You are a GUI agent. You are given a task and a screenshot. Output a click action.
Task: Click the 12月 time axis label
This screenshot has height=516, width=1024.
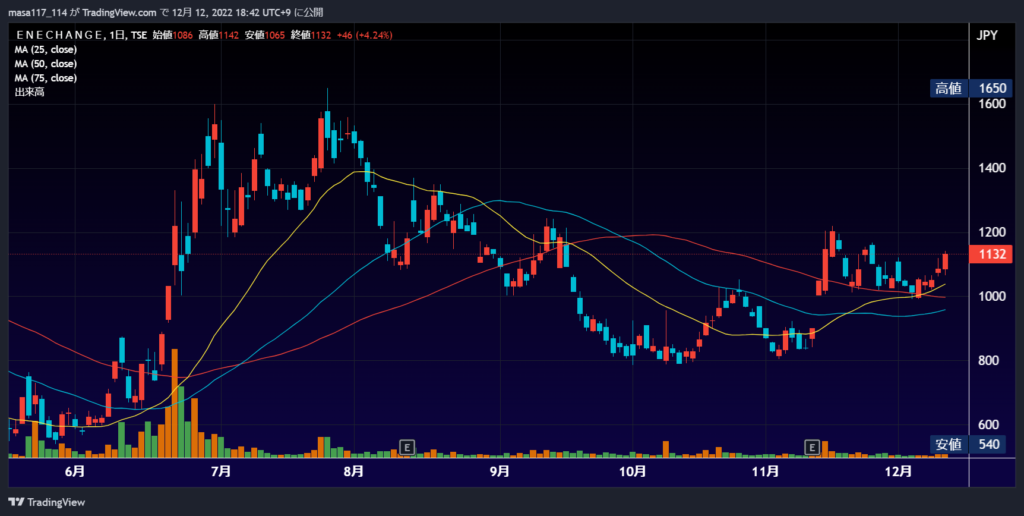[899, 472]
